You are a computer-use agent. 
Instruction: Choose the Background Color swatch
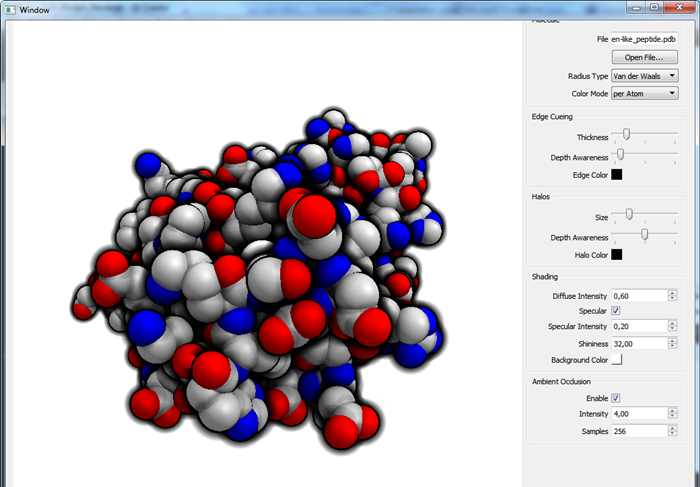pos(617,360)
